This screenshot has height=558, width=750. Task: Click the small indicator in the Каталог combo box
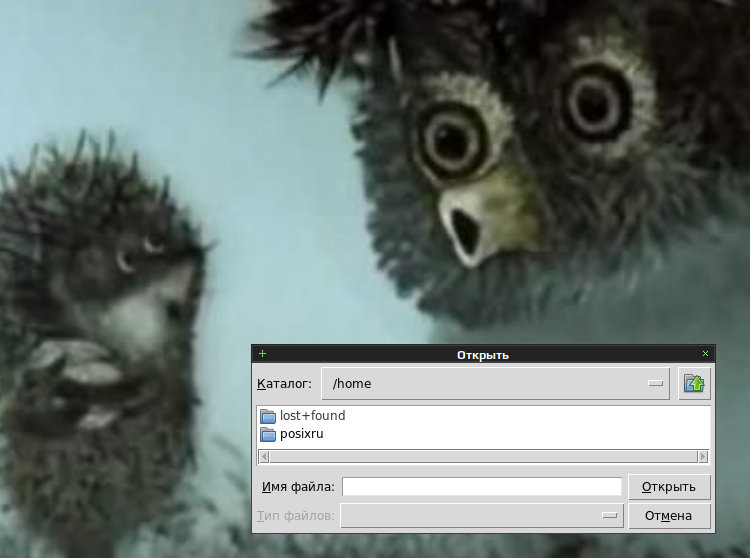(x=655, y=383)
